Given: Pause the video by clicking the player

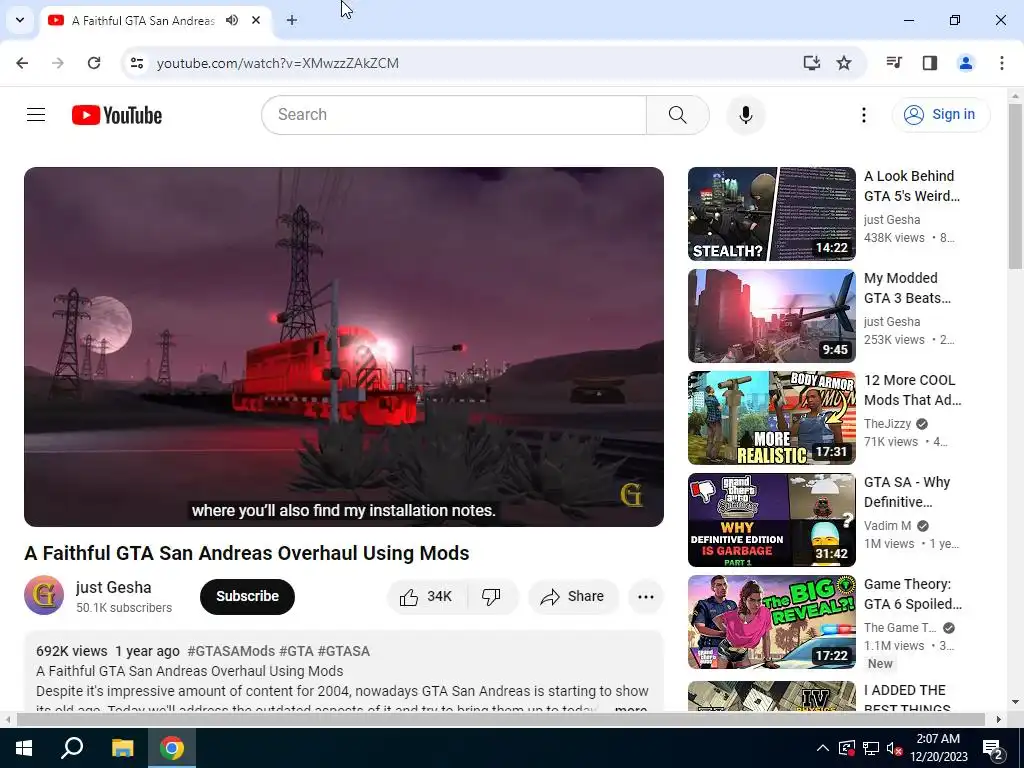Looking at the screenshot, I should tap(344, 346).
